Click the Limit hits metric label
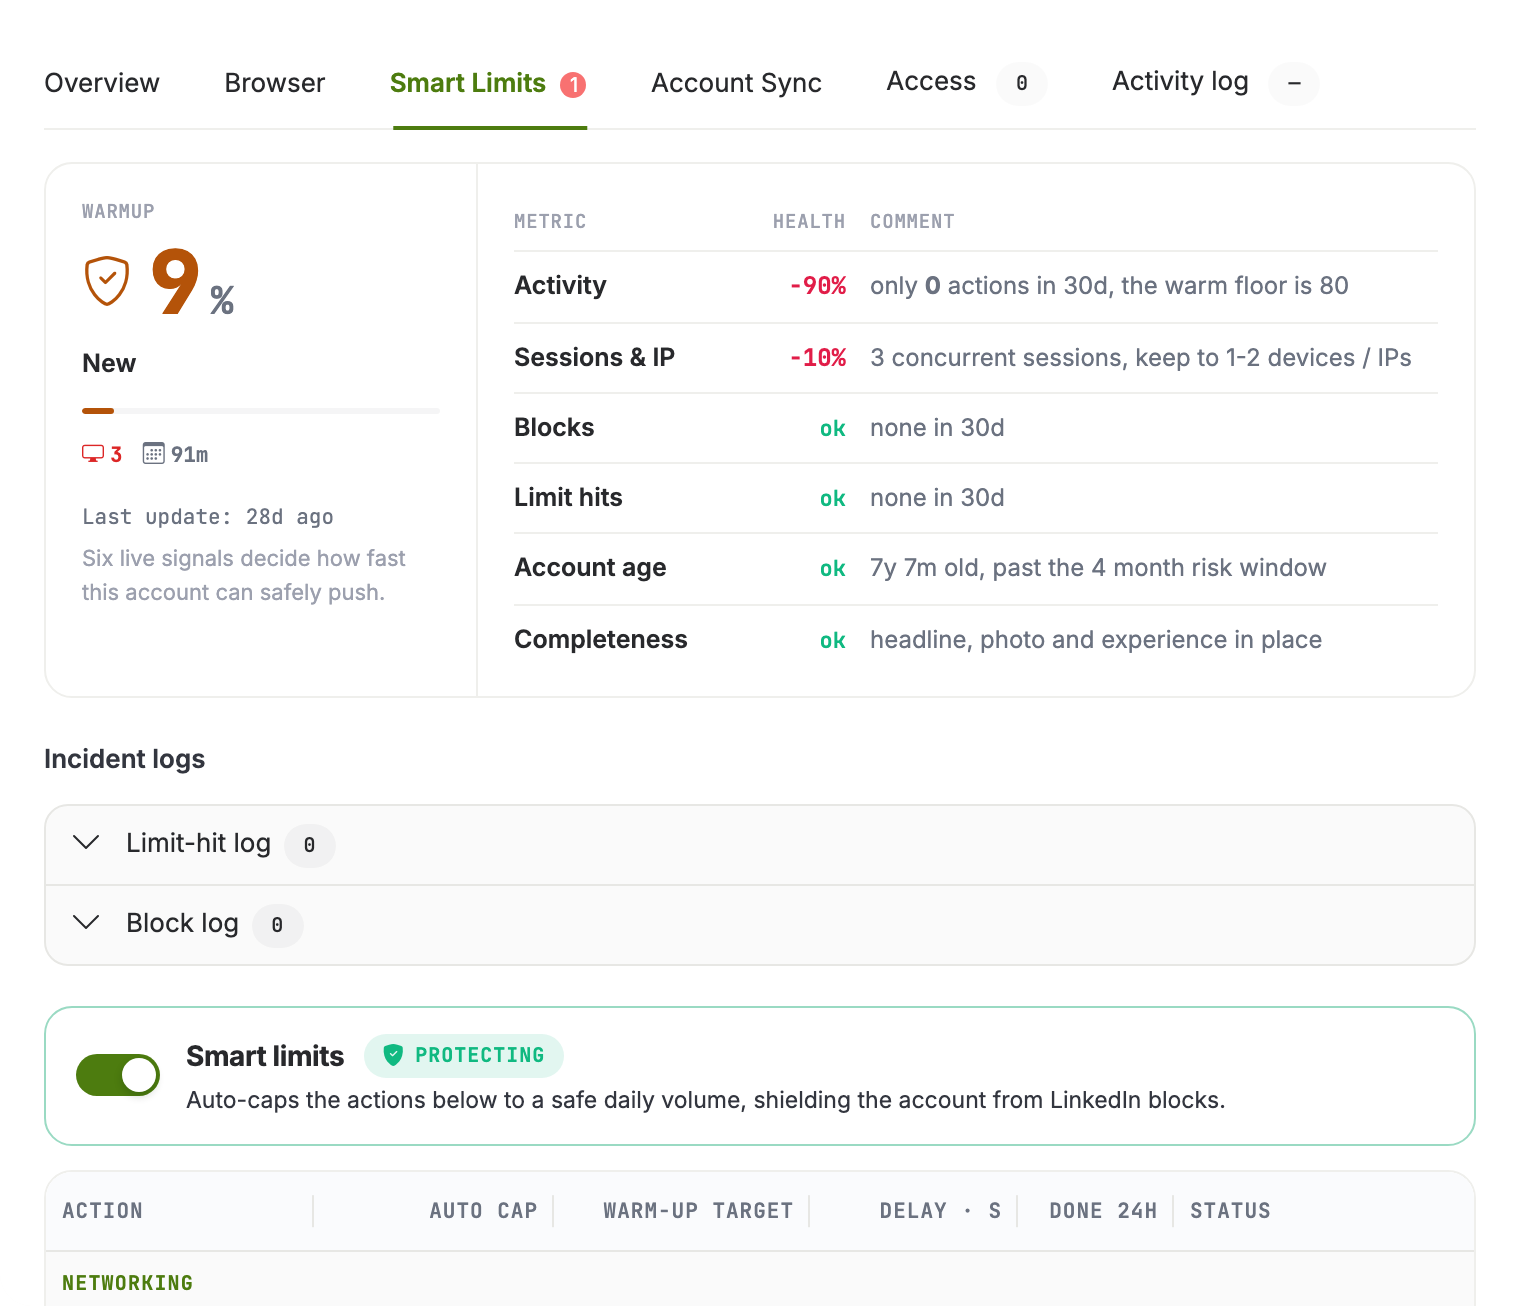 [x=568, y=497]
